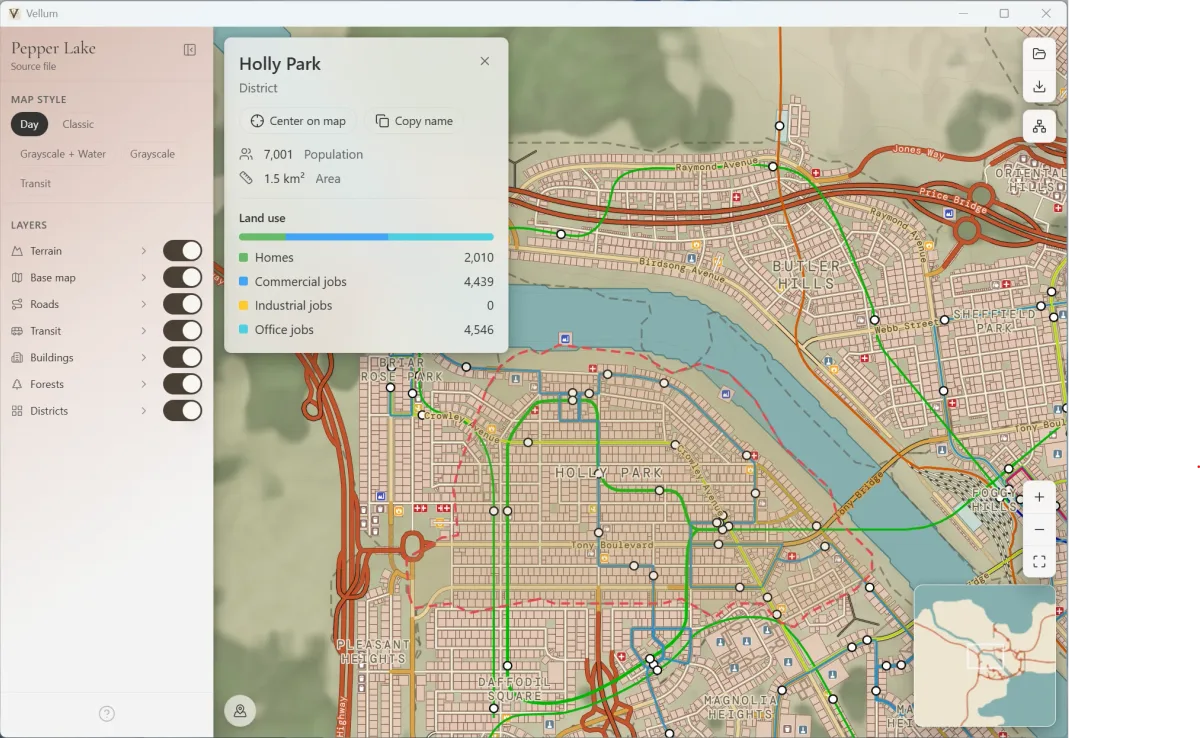This screenshot has height=738, width=1200.
Task: Expand the Transit layer chevron
Action: click(144, 331)
